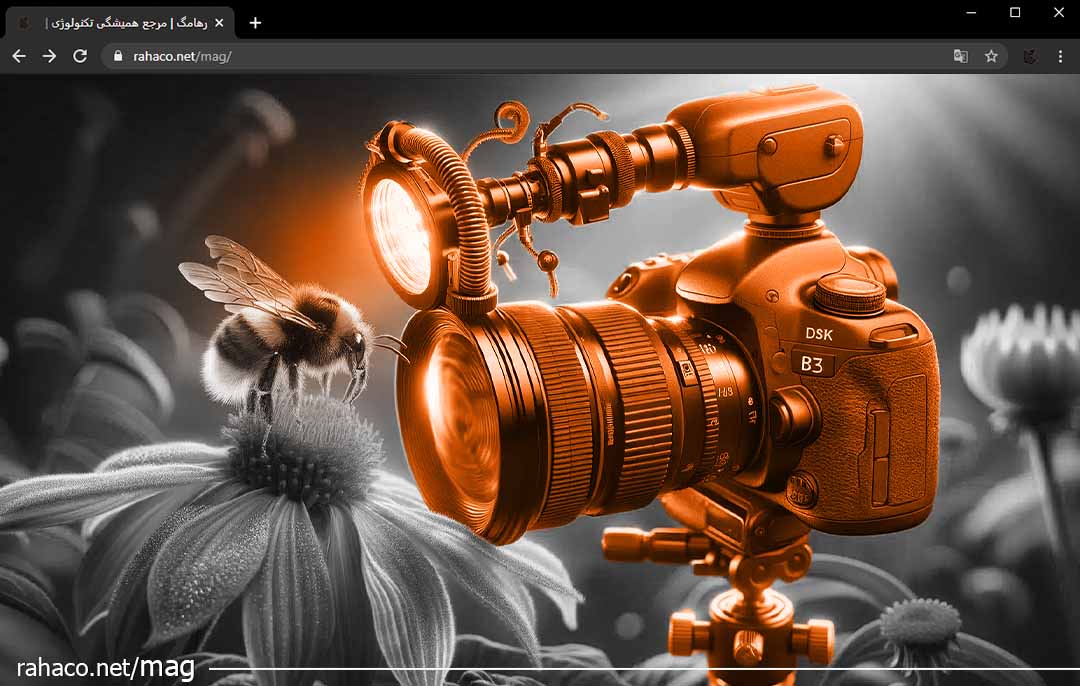
Task: Click the rahaco.net/mag text at bottom-left
Action: pyautogui.click(x=105, y=667)
